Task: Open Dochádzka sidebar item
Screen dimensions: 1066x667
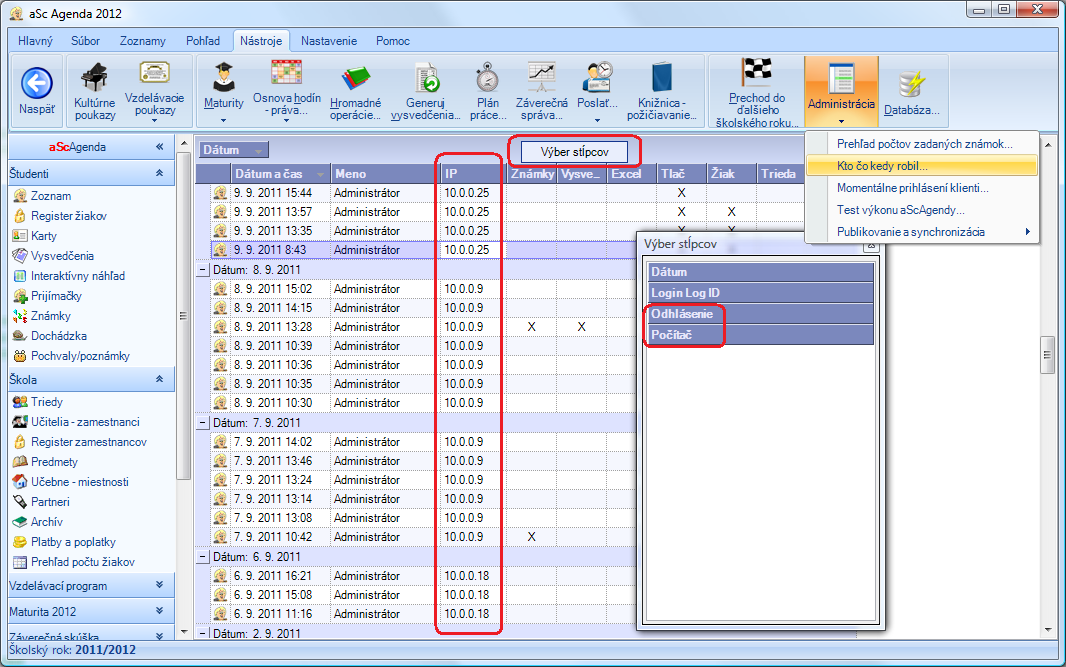Action: pyautogui.click(x=58, y=336)
